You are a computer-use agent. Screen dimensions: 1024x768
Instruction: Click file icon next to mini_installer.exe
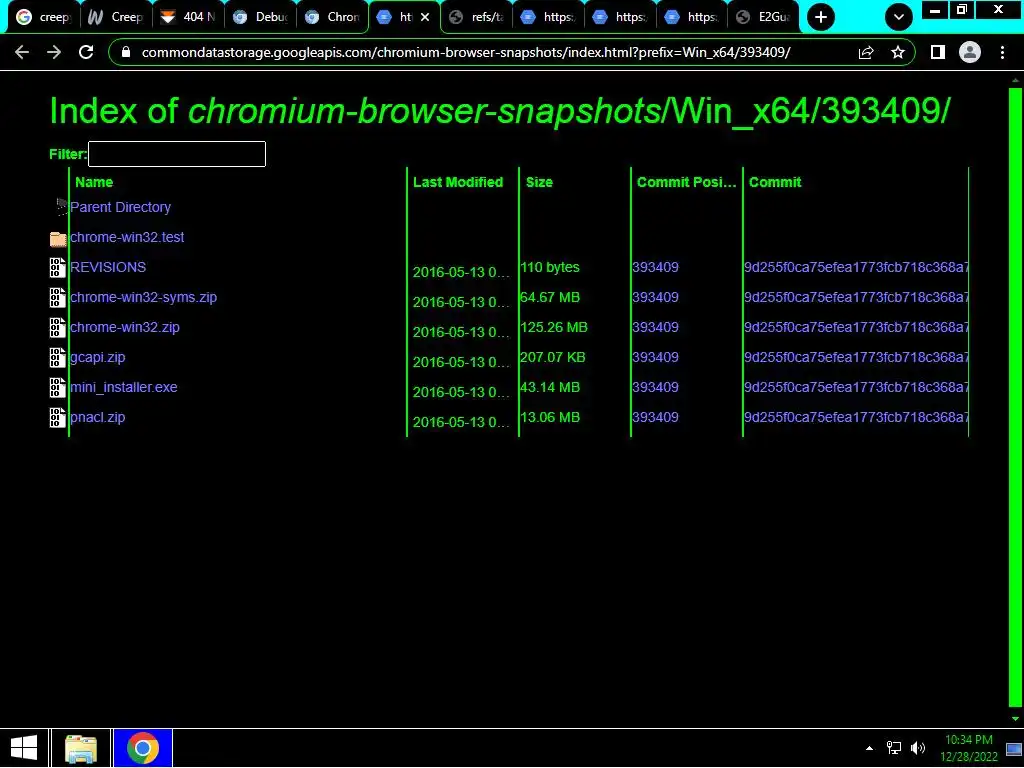pyautogui.click(x=57, y=388)
